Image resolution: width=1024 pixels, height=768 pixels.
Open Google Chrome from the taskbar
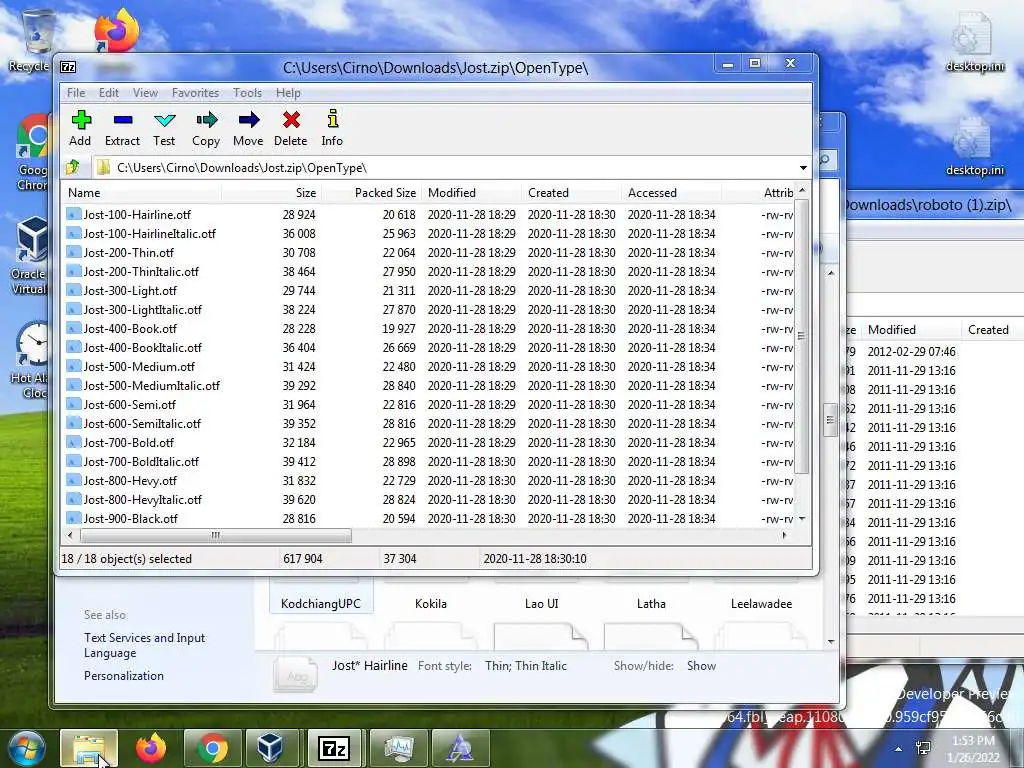212,748
